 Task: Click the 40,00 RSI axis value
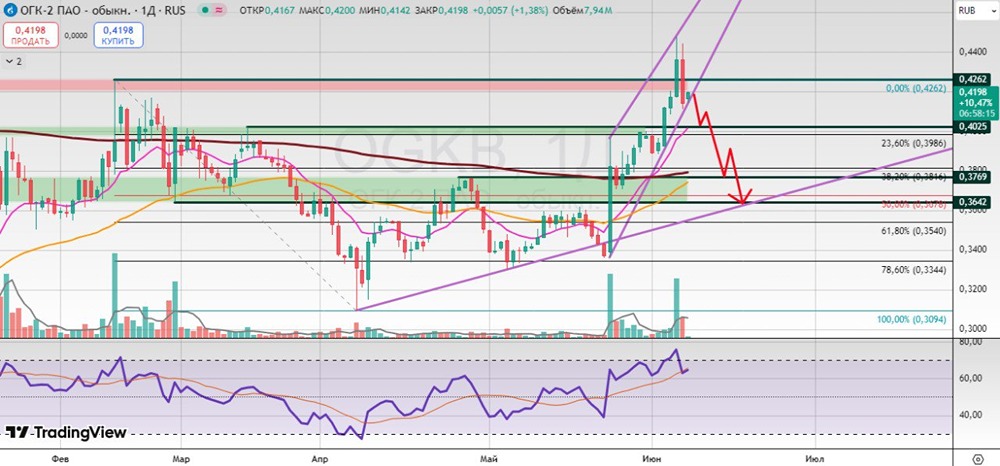969,414
